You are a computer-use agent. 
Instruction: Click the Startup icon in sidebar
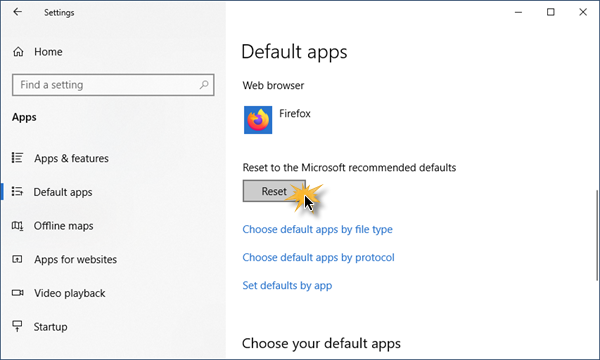click(x=17, y=326)
